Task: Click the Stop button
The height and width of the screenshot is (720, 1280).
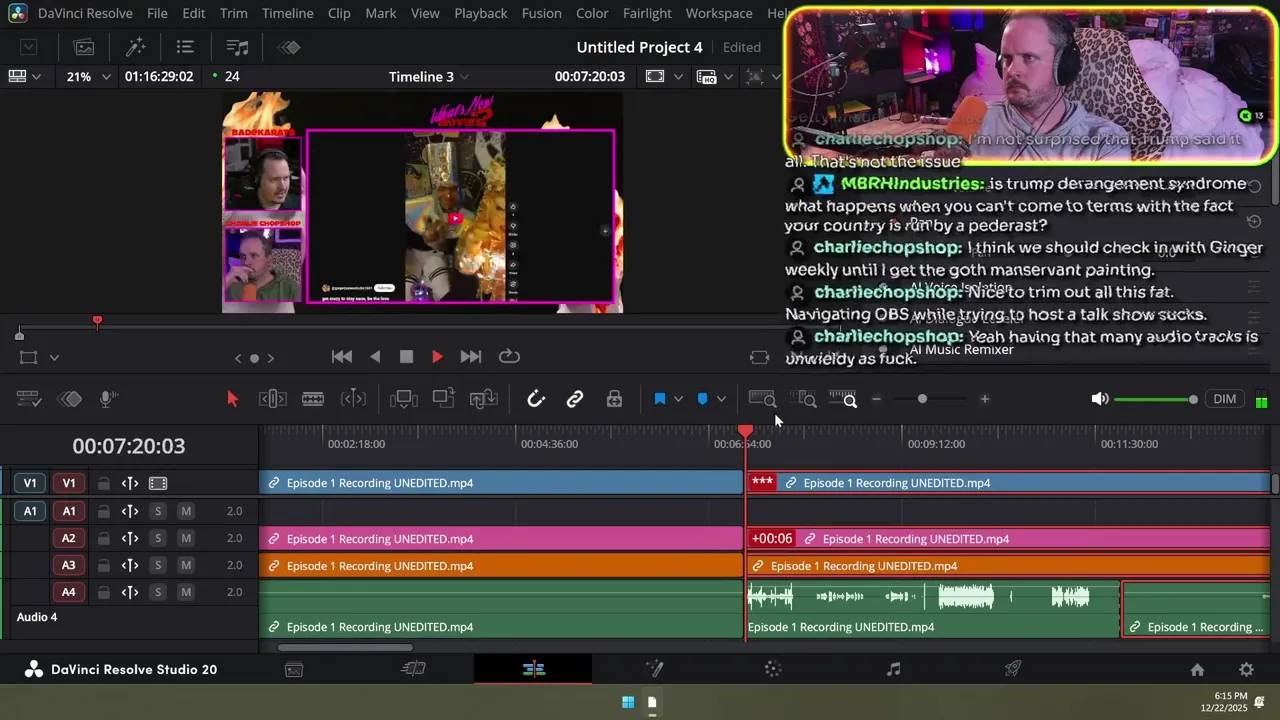Action: pos(406,357)
